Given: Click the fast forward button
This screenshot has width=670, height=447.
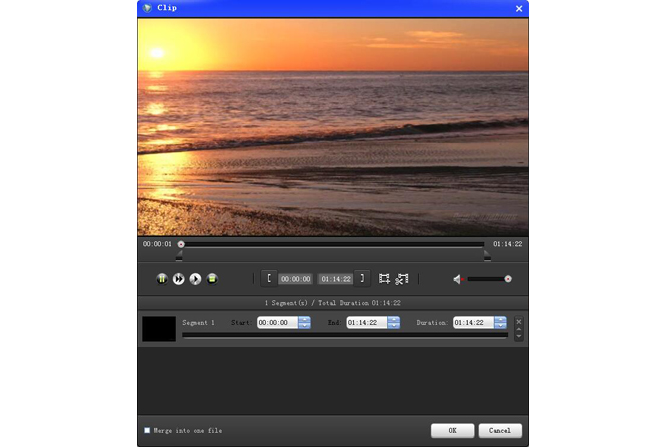Looking at the screenshot, I should click(x=179, y=279).
